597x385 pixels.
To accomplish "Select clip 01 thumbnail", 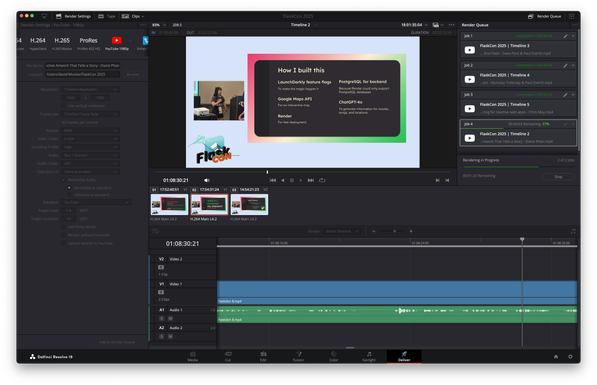I will click(169, 204).
